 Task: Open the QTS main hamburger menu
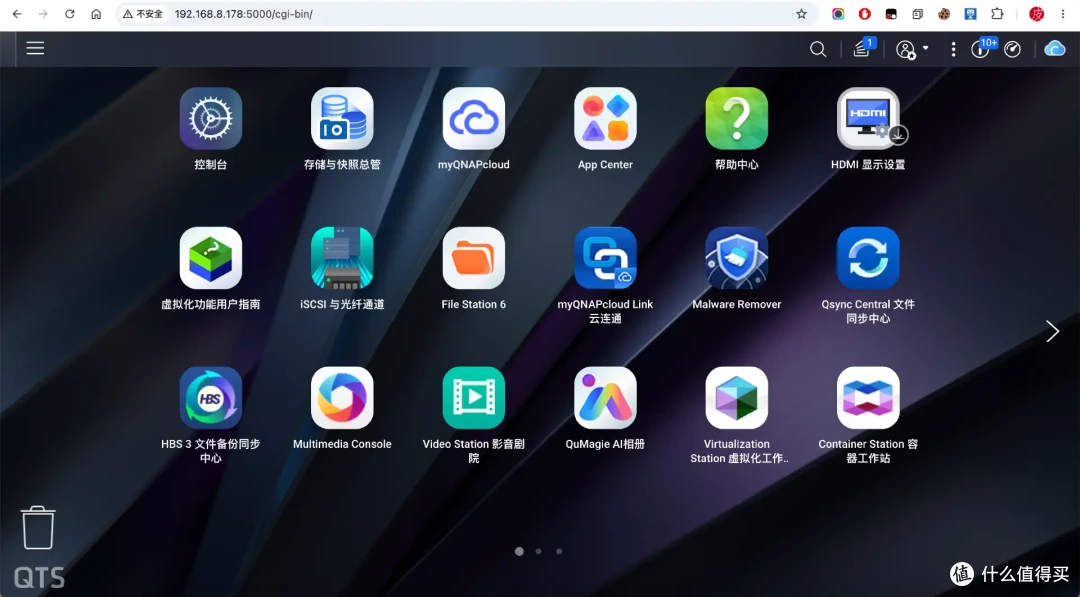point(35,48)
